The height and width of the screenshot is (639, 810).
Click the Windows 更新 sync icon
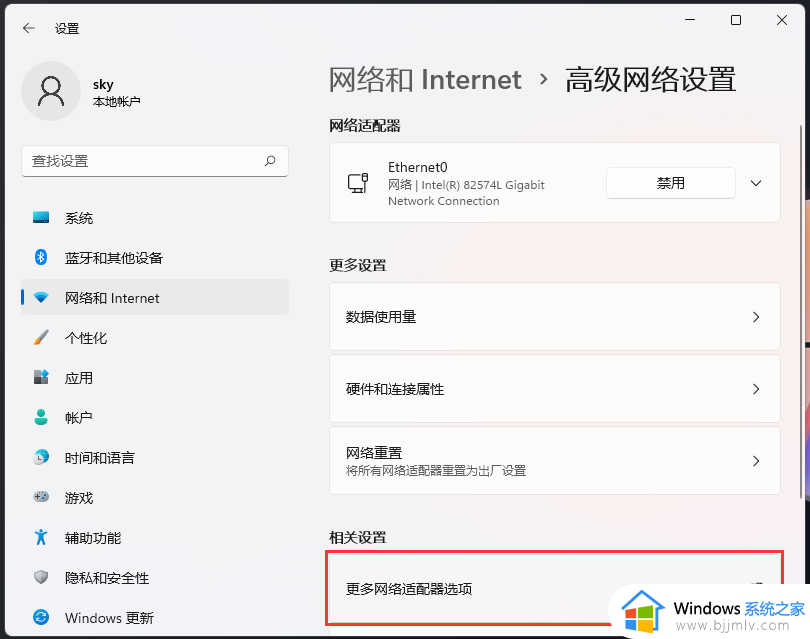[x=41, y=617]
